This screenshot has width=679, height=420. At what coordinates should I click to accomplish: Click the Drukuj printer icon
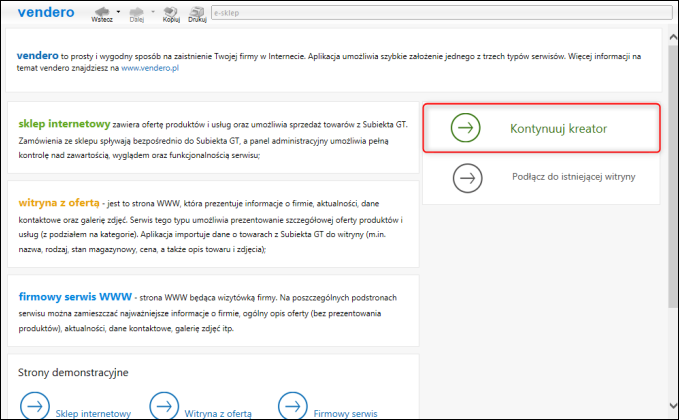(x=197, y=12)
